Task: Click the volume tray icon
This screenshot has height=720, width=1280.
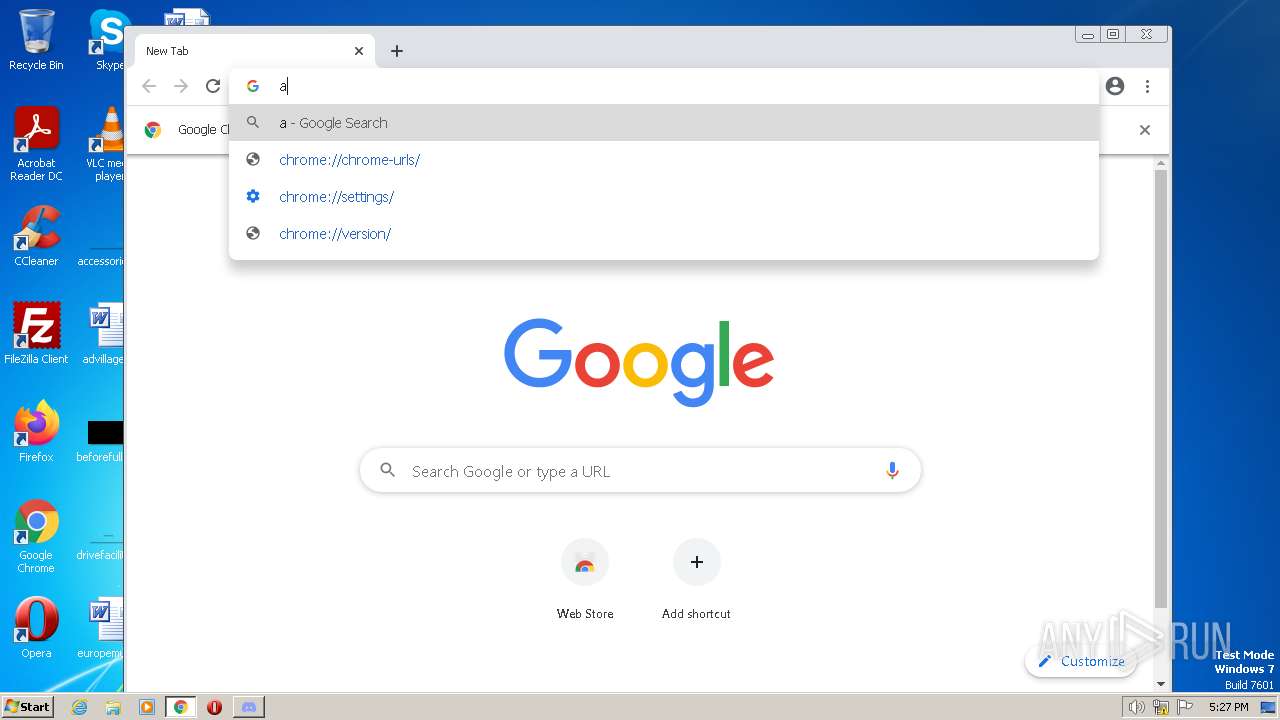Action: [x=1136, y=707]
